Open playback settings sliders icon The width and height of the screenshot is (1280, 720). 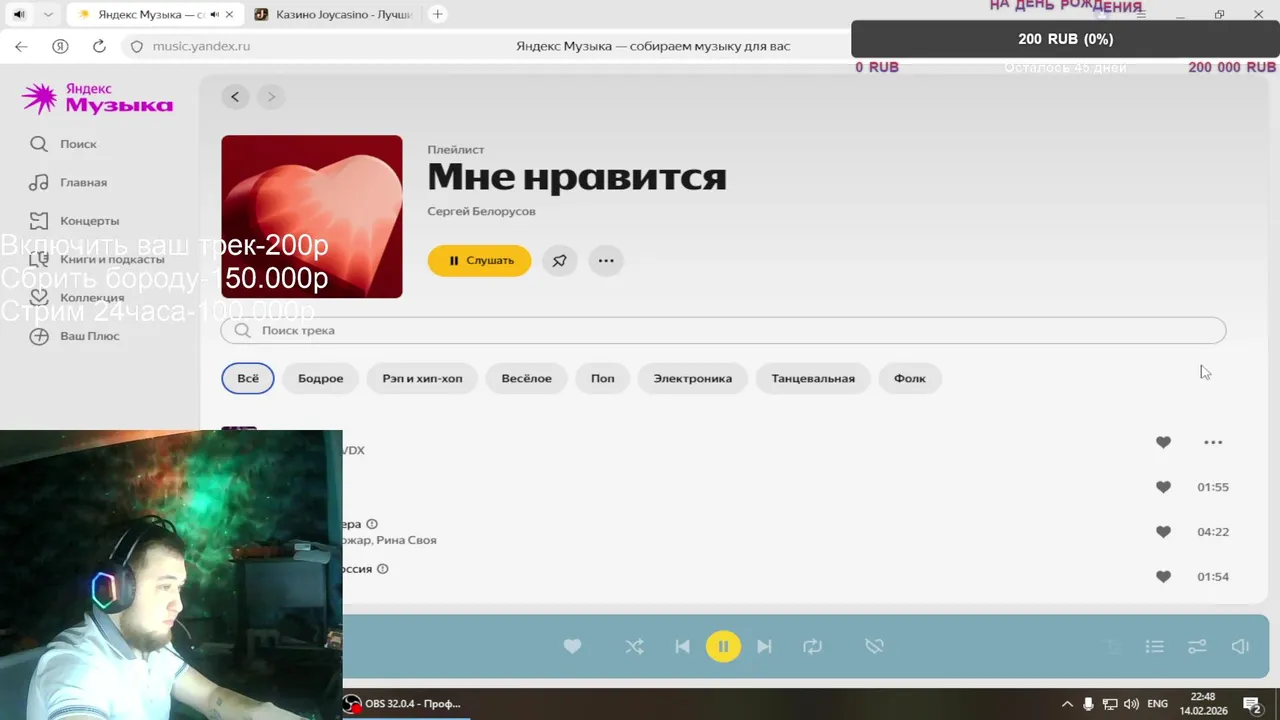(1197, 647)
